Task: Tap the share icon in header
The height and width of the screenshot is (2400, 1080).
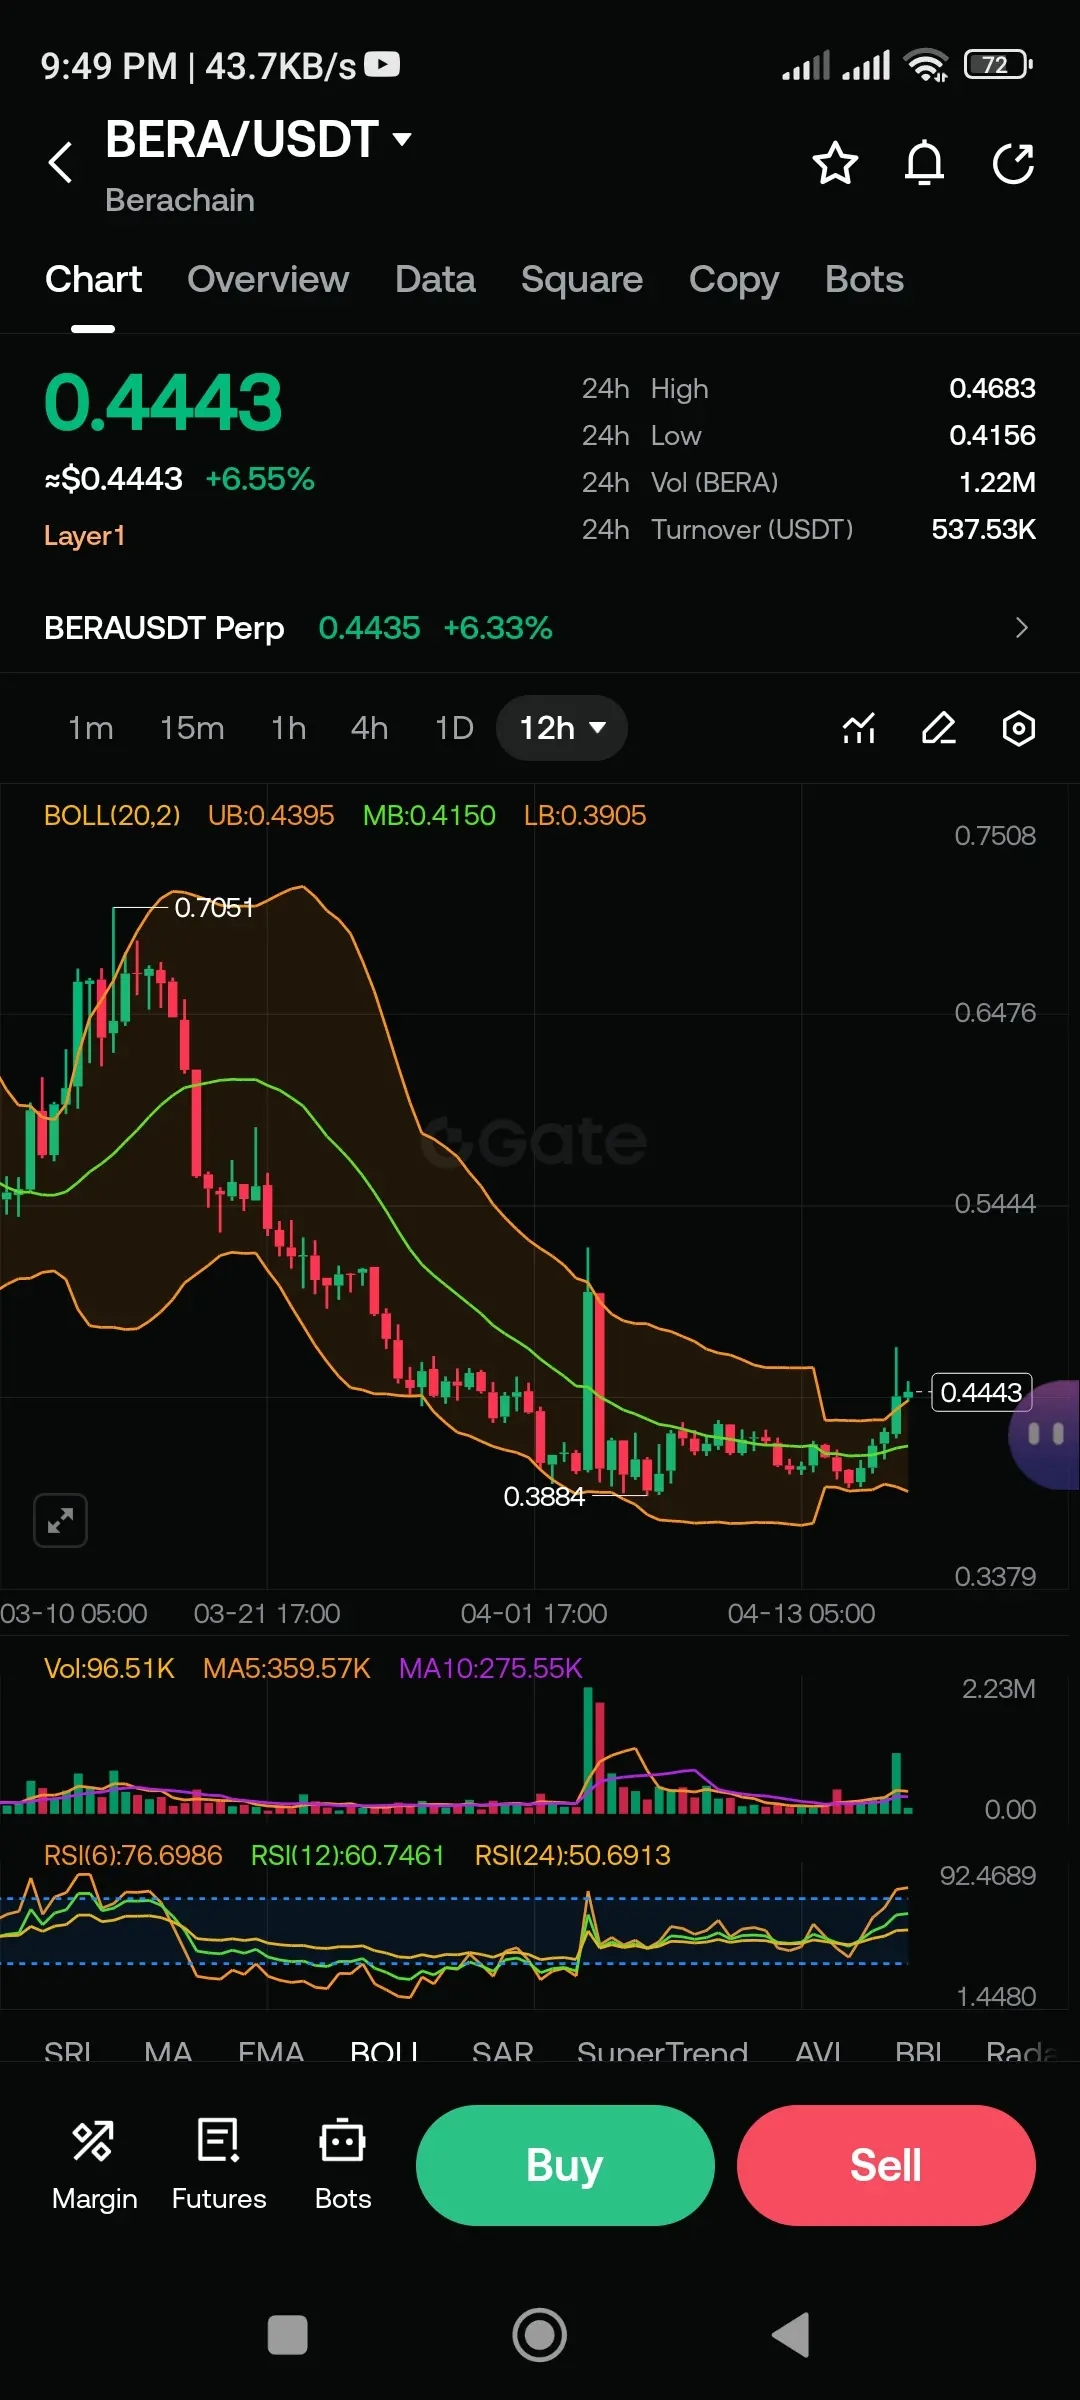Action: 1013,163
